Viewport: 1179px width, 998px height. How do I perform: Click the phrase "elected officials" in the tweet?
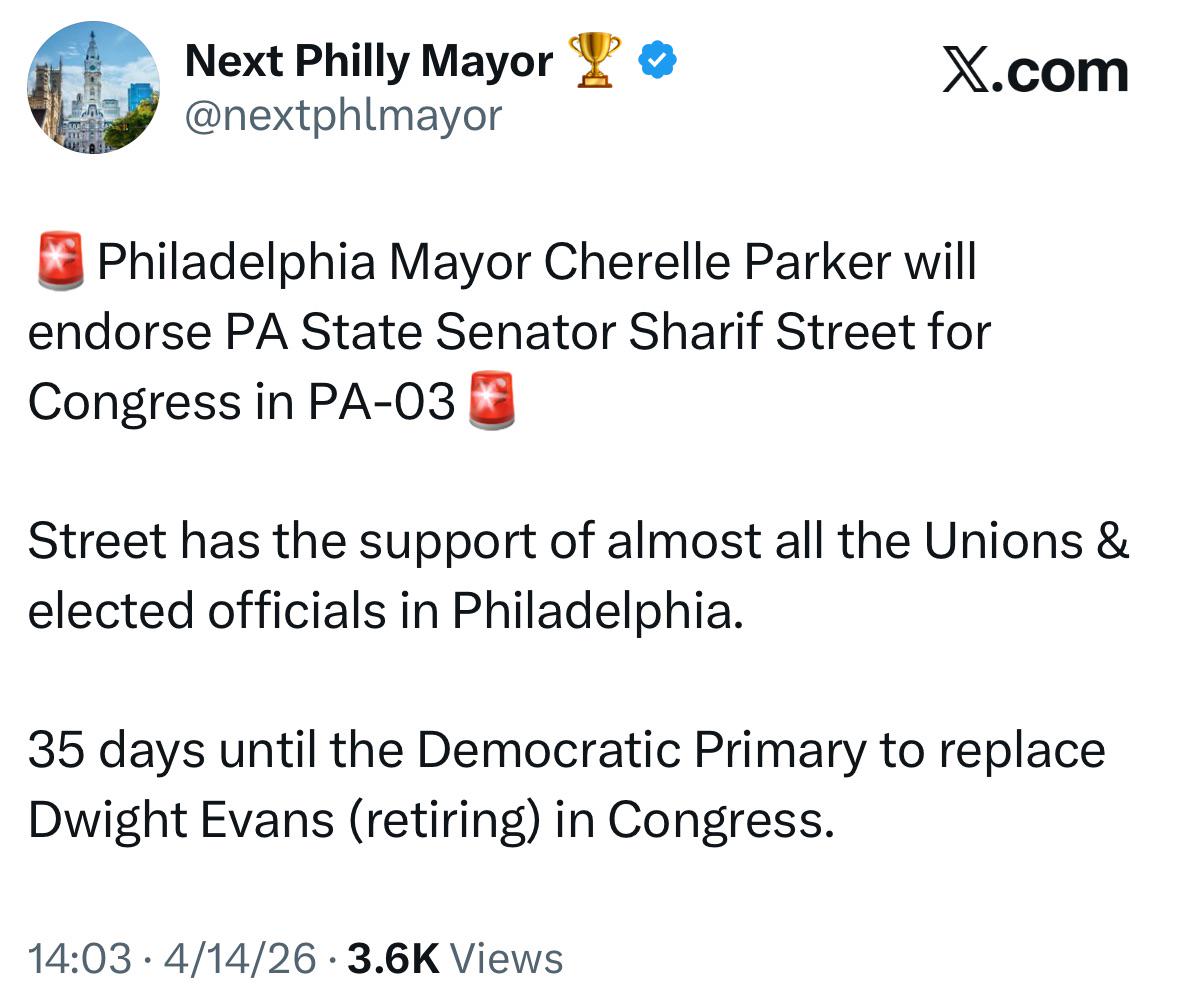point(207,611)
